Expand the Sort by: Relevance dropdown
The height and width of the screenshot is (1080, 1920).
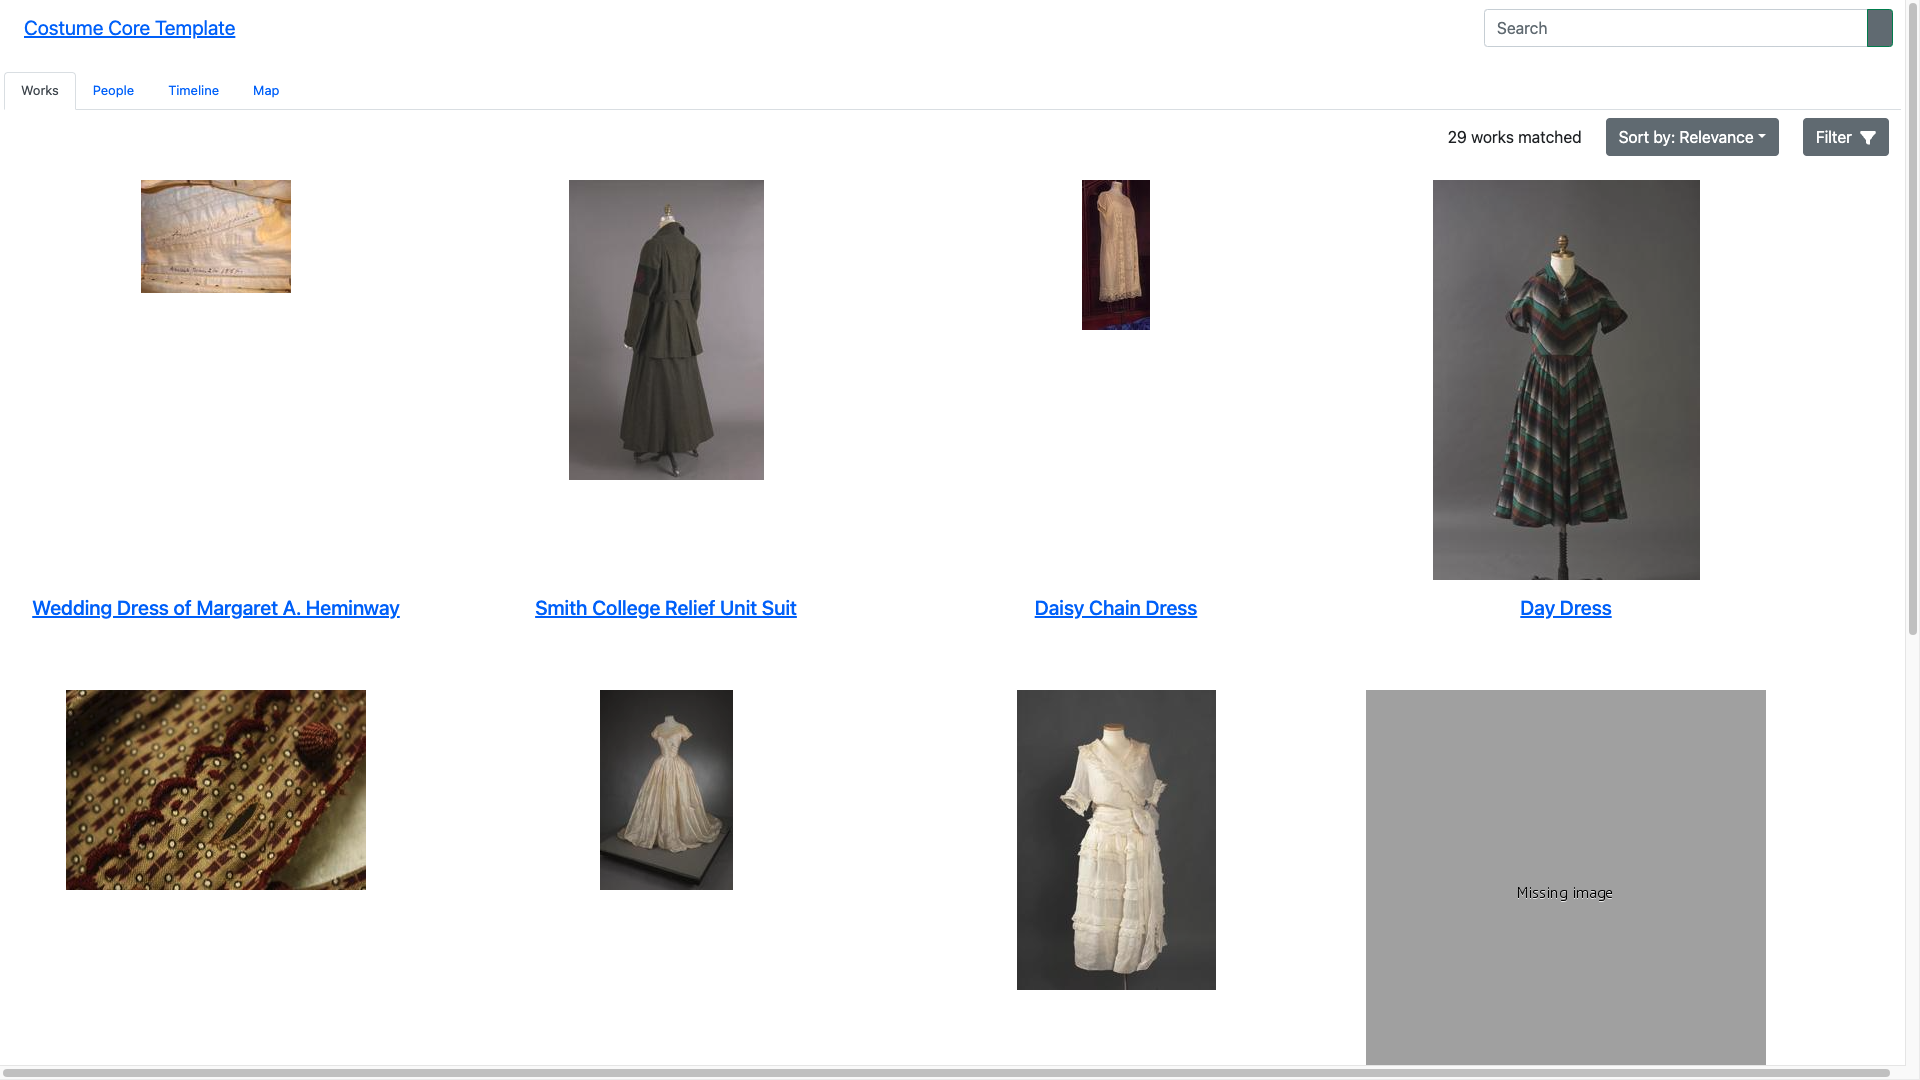(x=1692, y=137)
